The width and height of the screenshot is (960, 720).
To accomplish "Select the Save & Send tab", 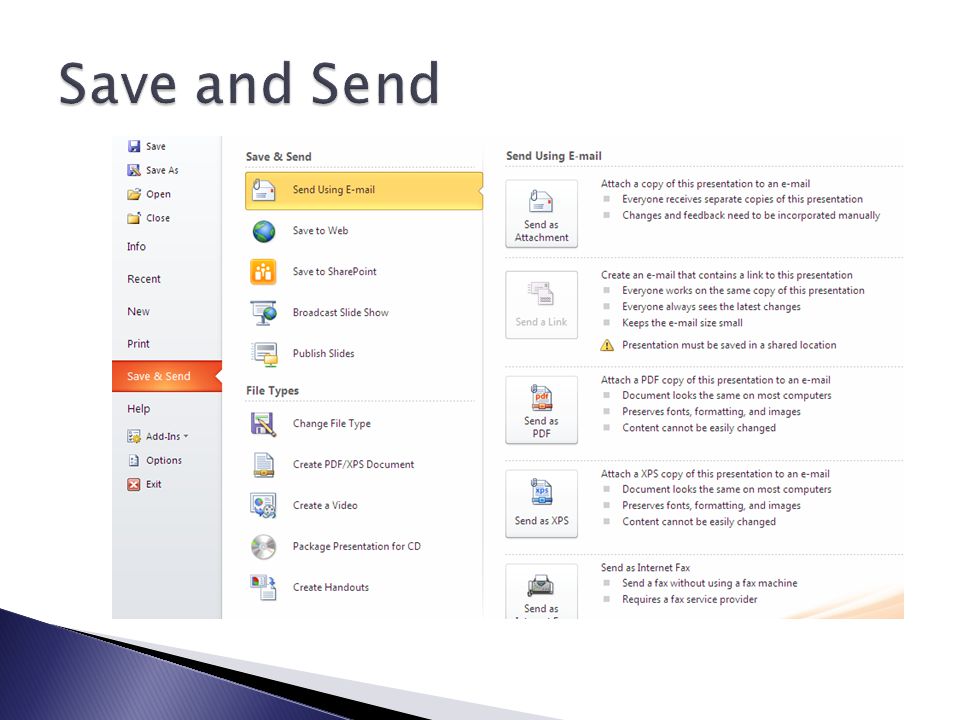I will pyautogui.click(x=167, y=376).
